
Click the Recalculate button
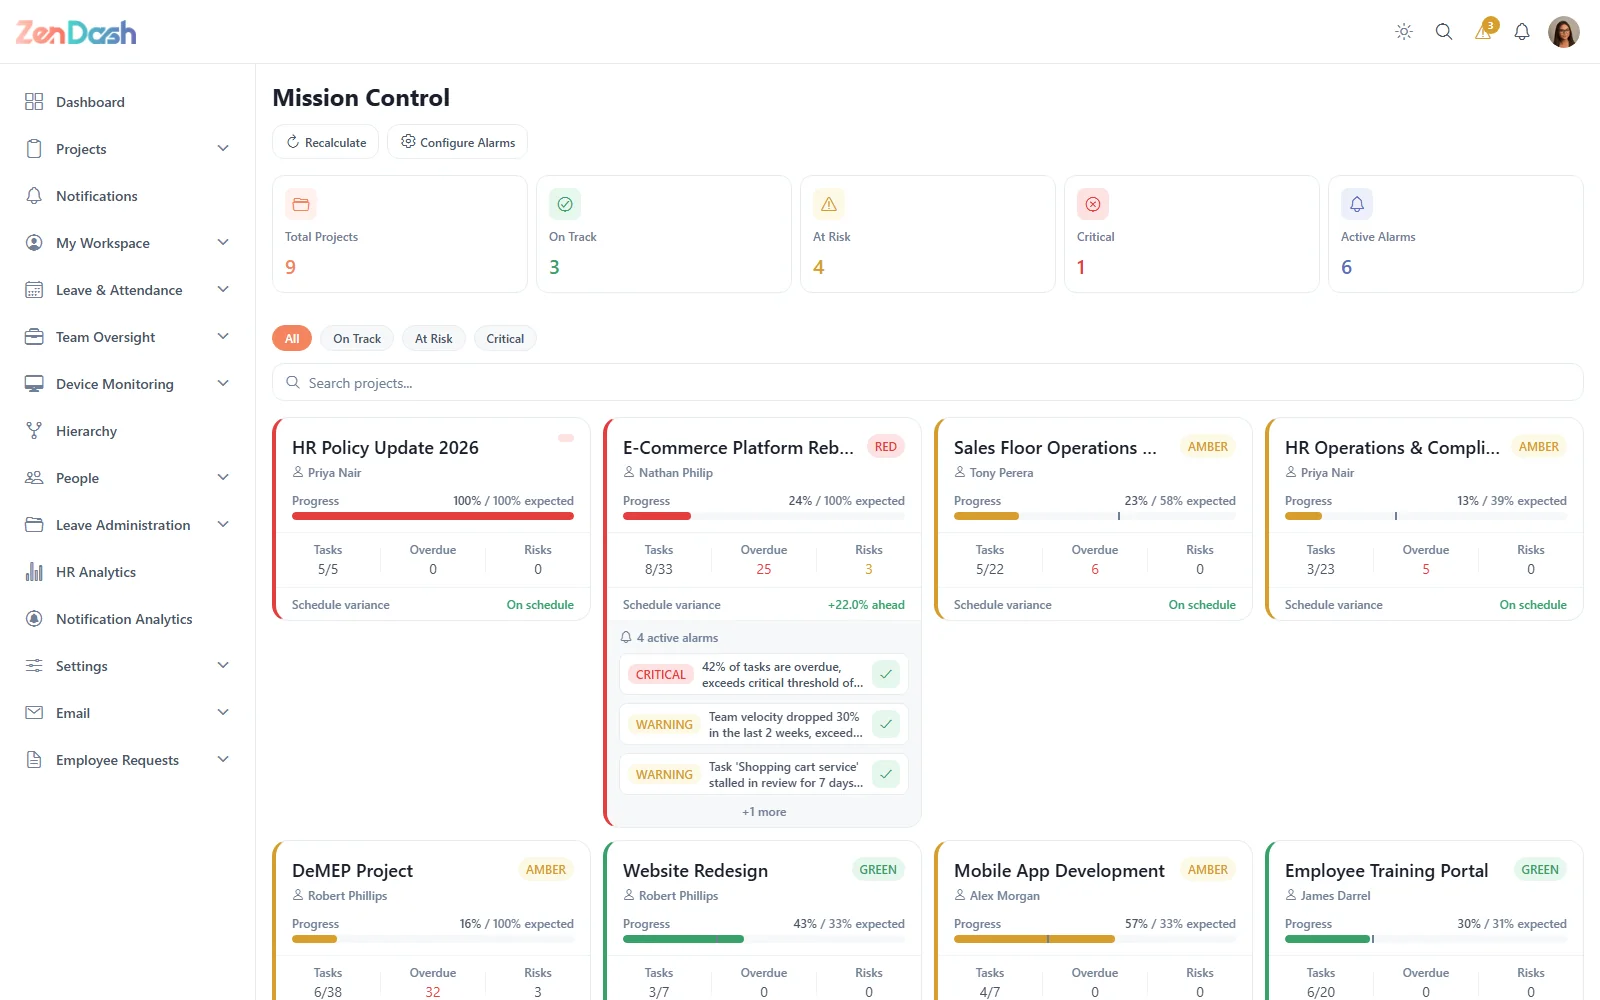click(x=326, y=142)
